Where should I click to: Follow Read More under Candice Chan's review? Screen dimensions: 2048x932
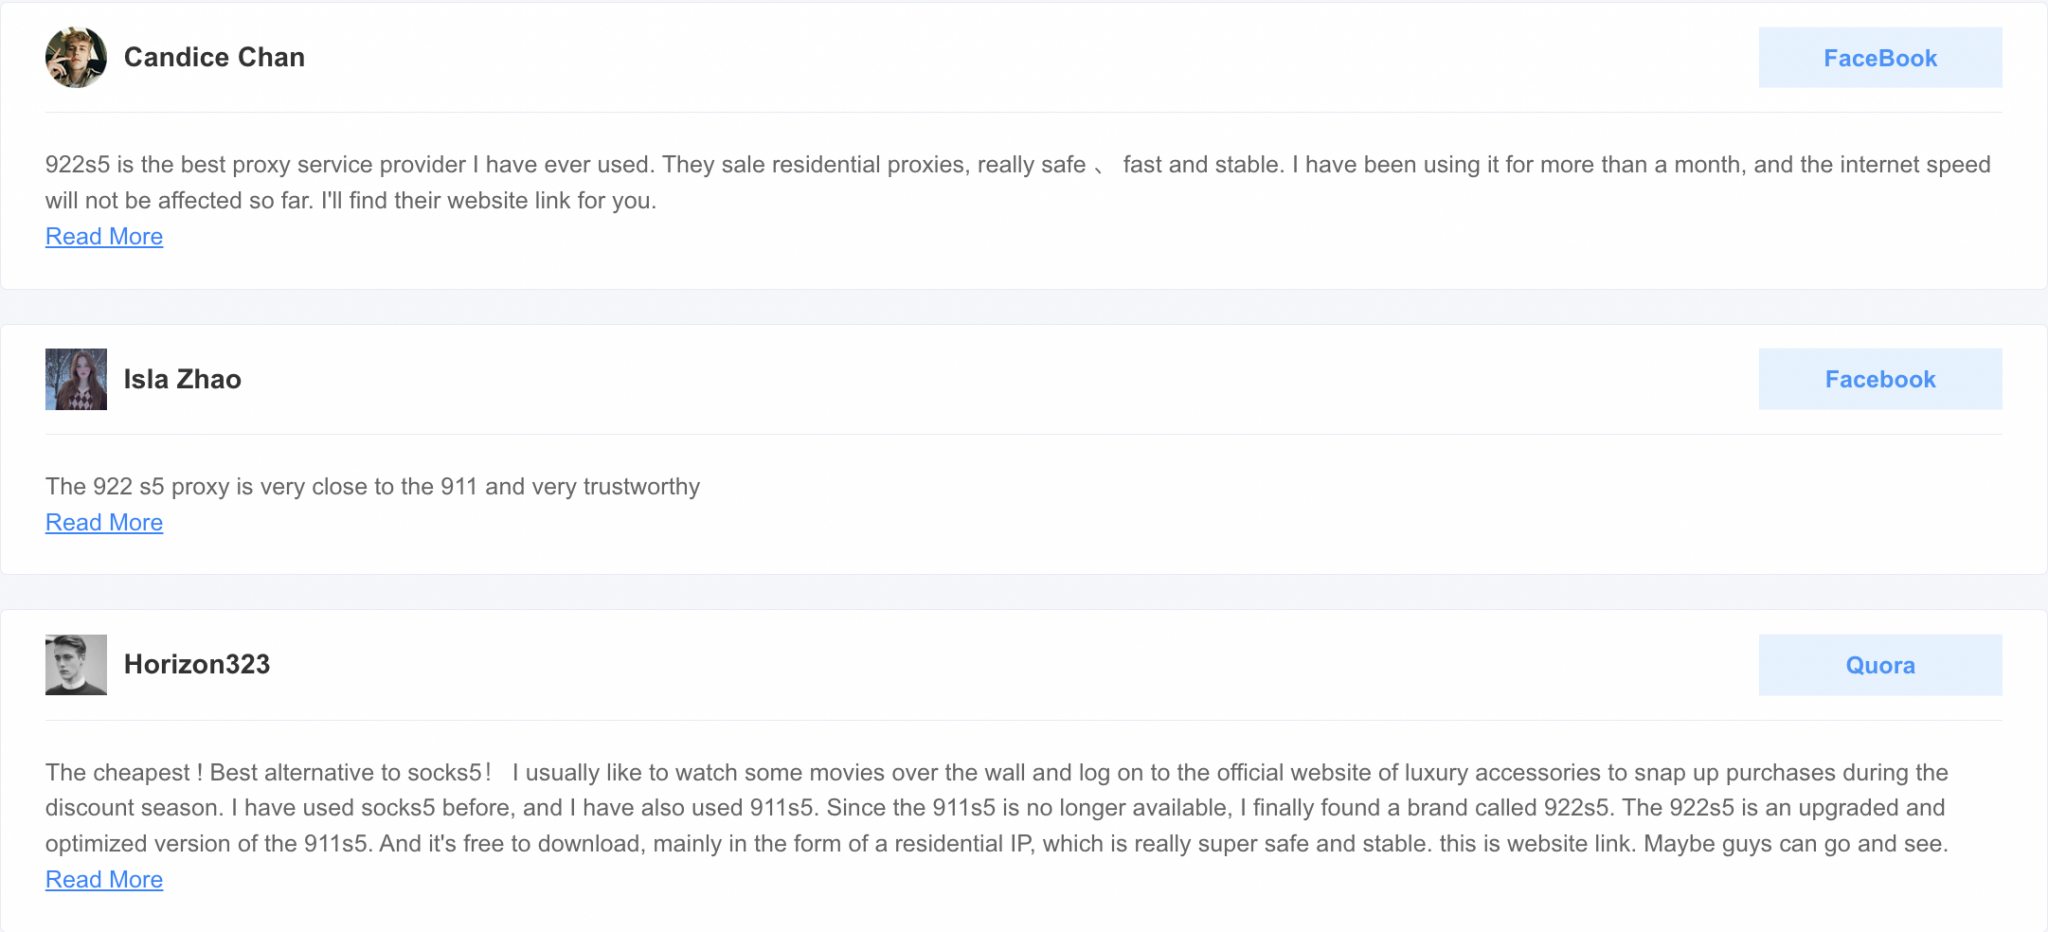[x=104, y=237]
